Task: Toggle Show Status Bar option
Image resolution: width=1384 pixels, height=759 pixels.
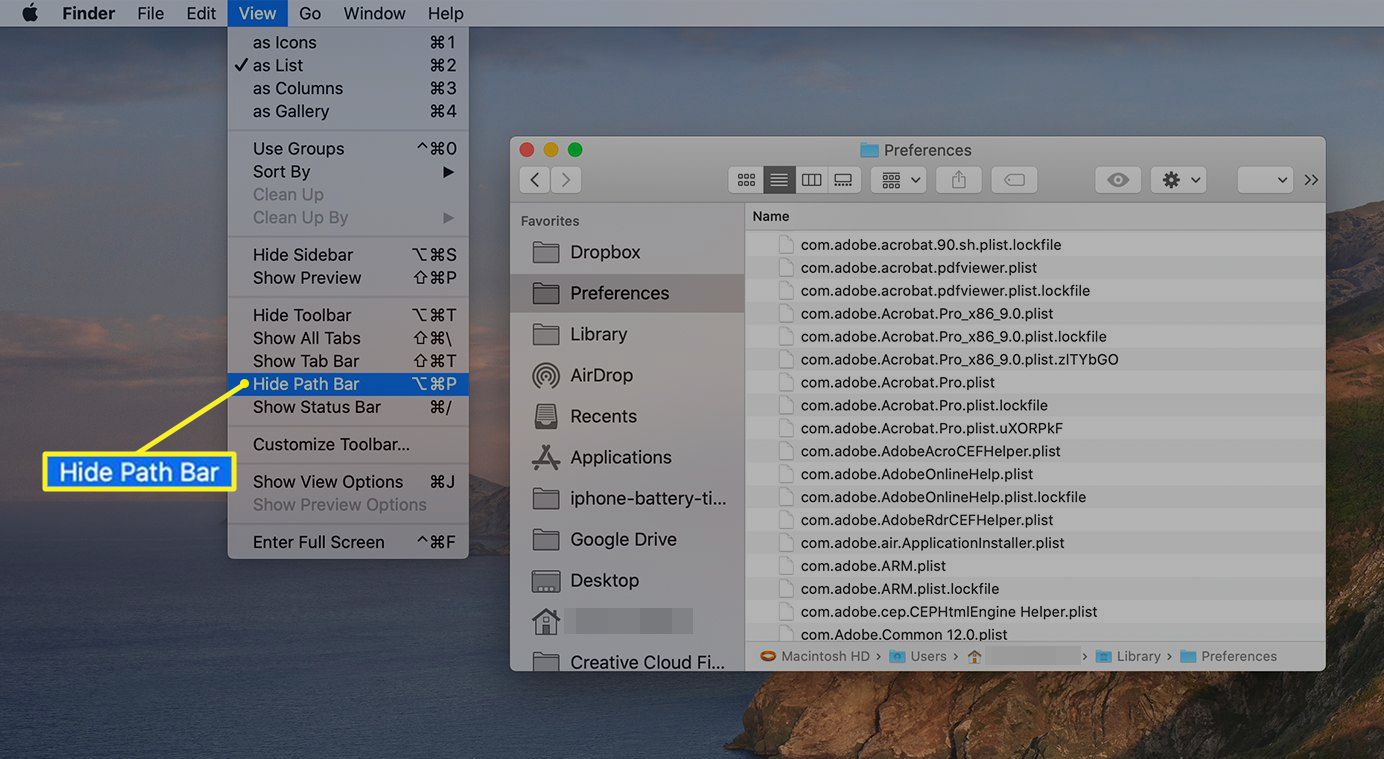Action: [x=316, y=407]
